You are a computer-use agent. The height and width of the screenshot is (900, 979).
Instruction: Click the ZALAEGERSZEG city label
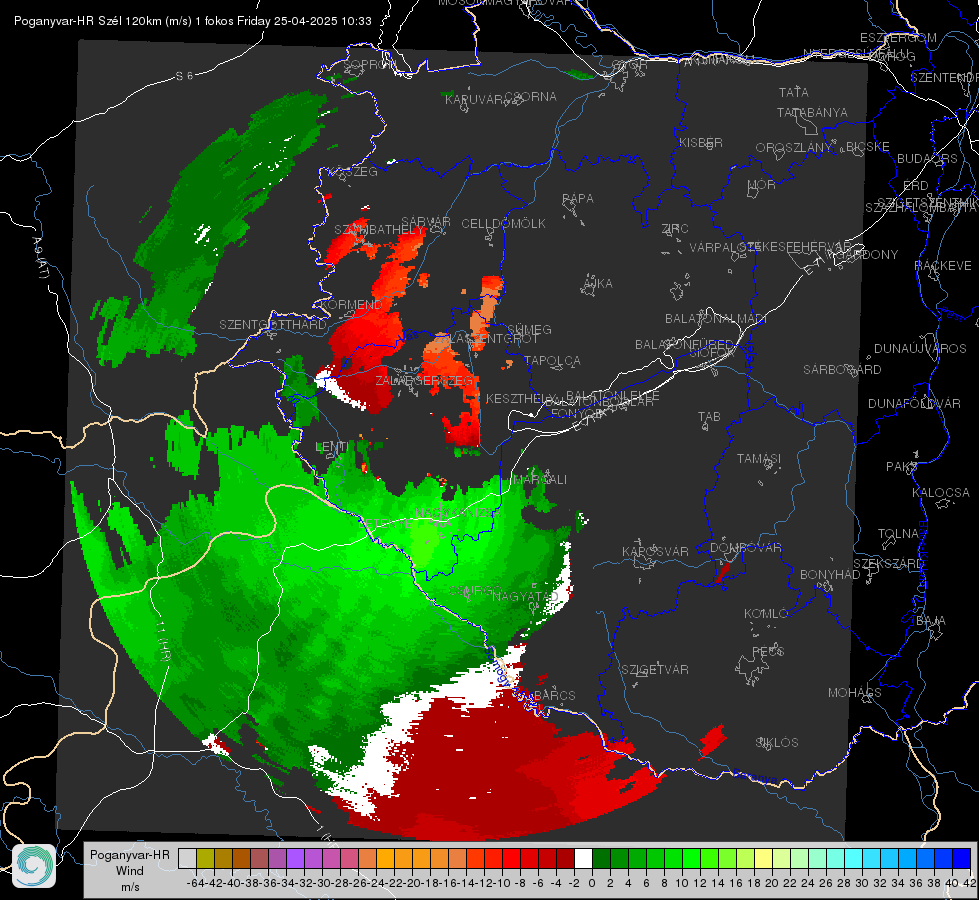424,380
